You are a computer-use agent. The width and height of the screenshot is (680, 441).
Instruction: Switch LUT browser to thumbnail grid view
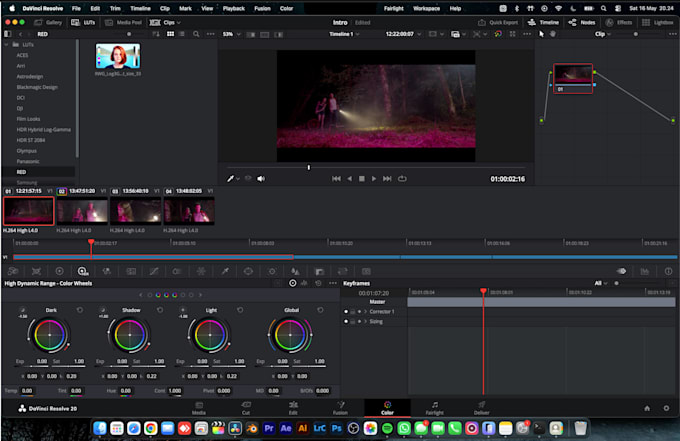click(x=170, y=34)
